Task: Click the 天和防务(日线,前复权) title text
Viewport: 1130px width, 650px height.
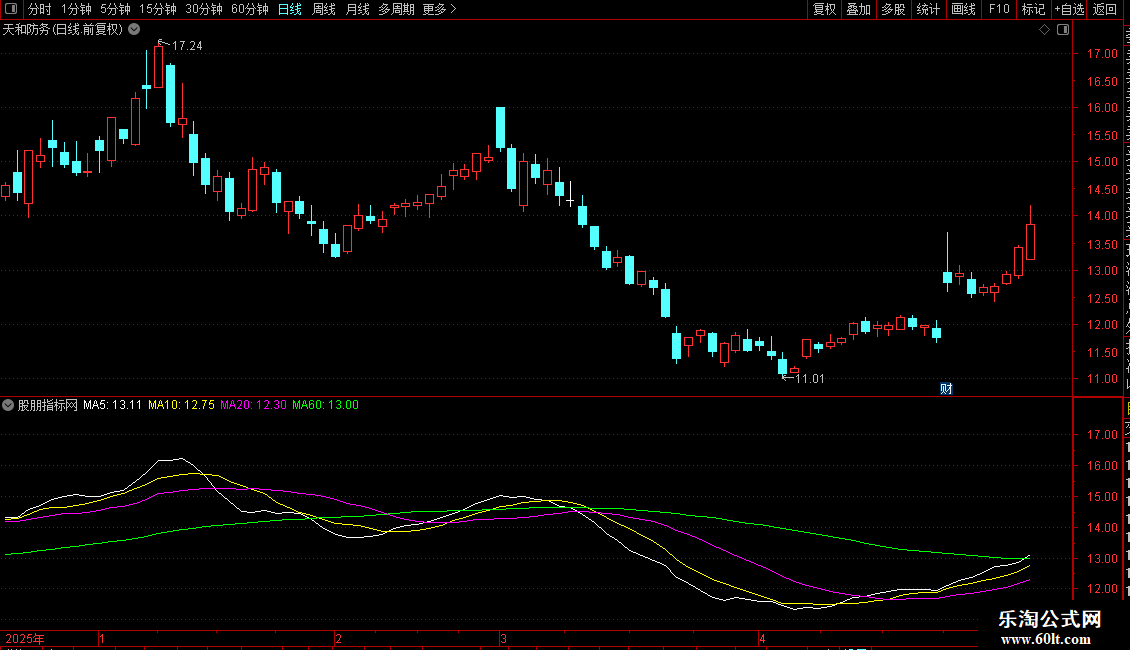Action: pyautogui.click(x=63, y=30)
